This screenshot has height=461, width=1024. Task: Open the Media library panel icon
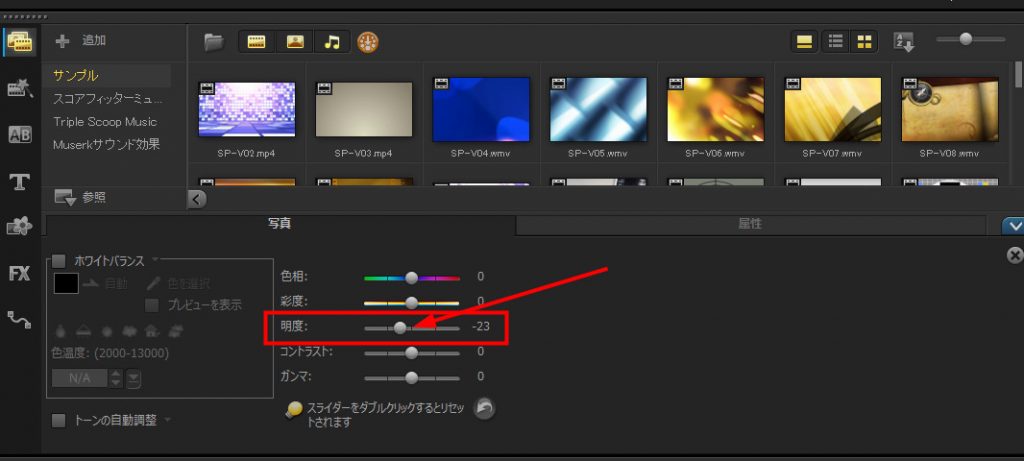click(20, 41)
